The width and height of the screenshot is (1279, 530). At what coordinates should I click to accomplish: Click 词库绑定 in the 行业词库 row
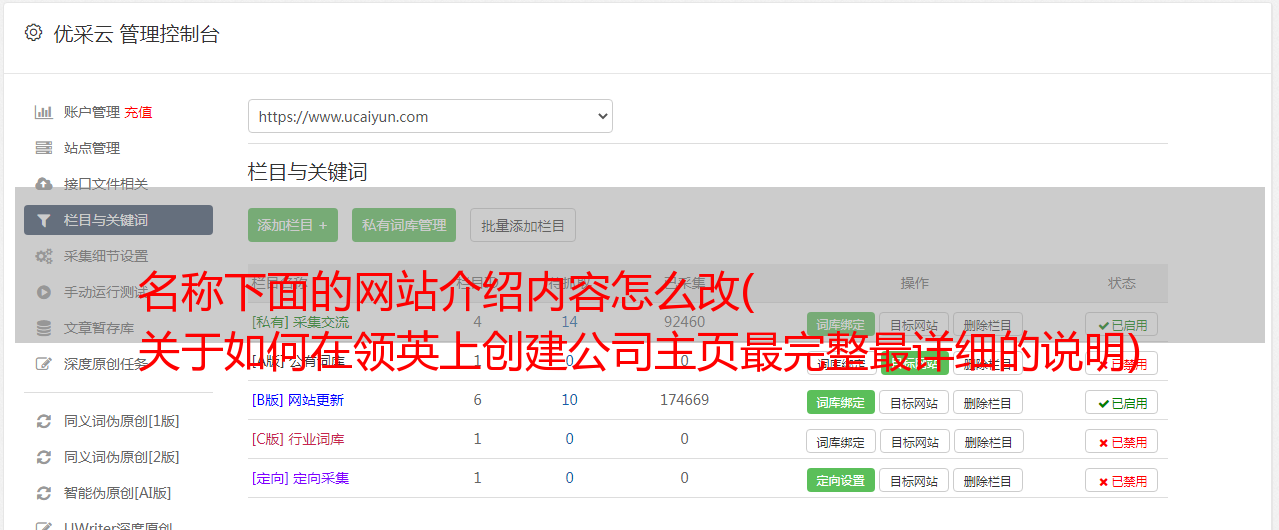[x=840, y=441]
